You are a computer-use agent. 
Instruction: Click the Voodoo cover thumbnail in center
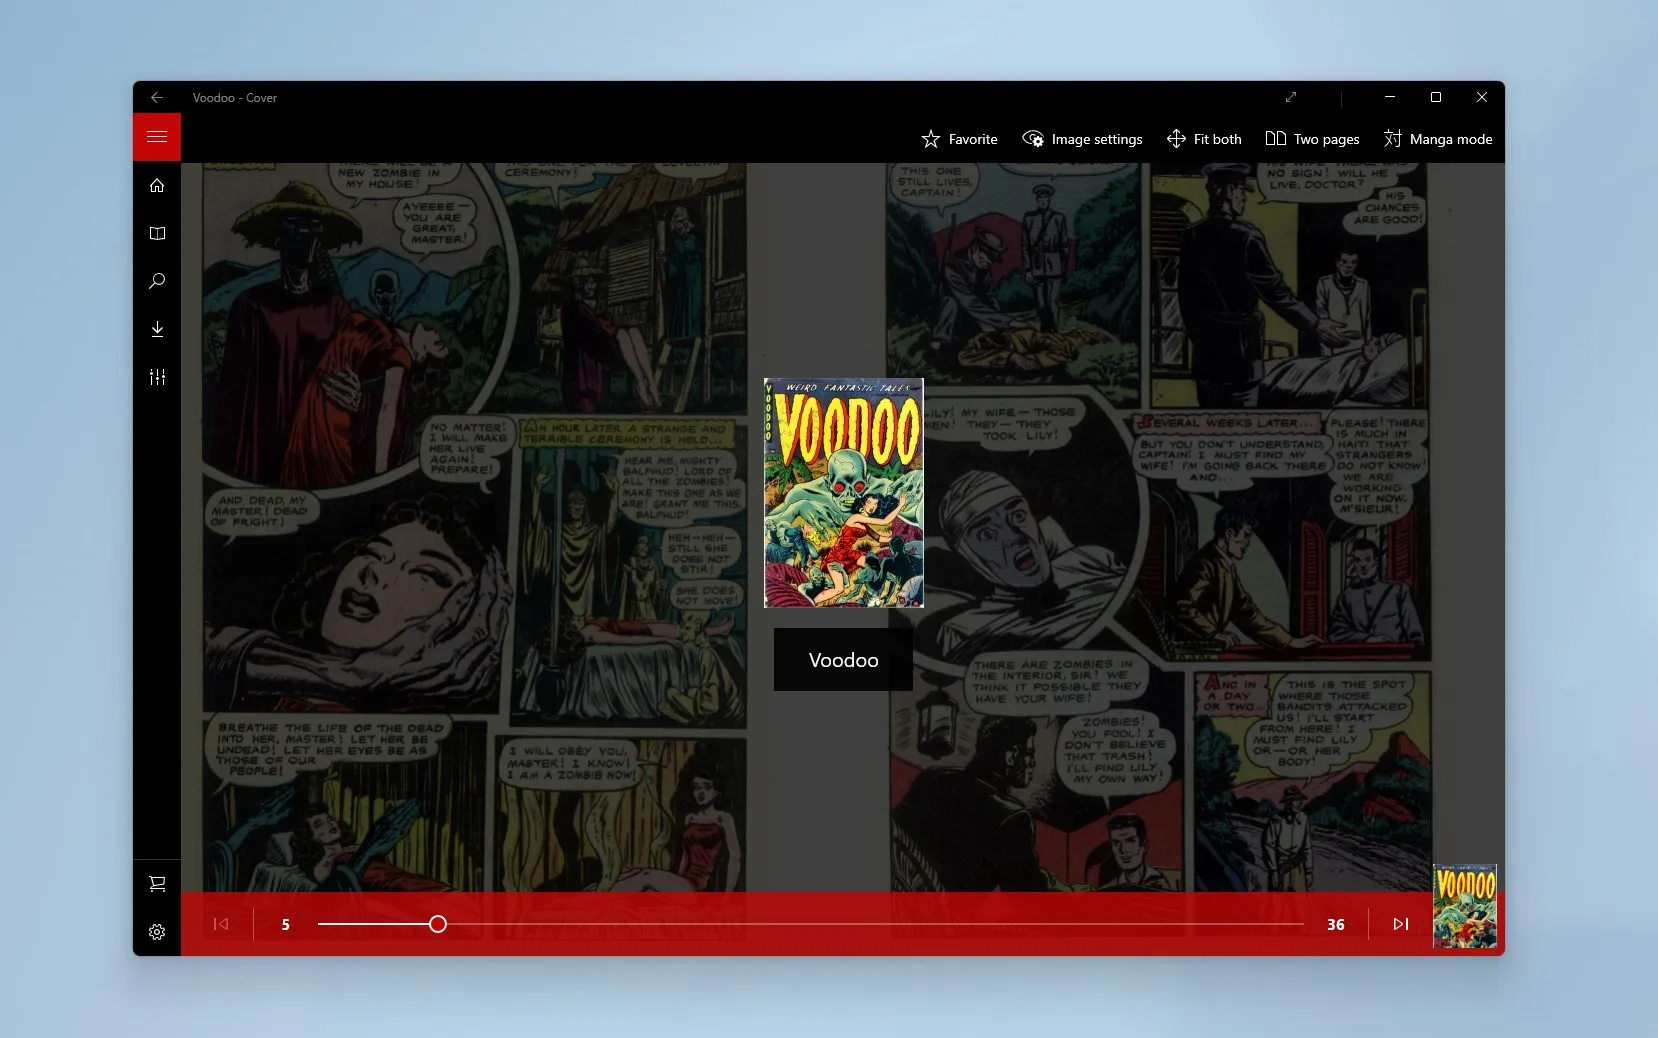pyautogui.click(x=843, y=493)
